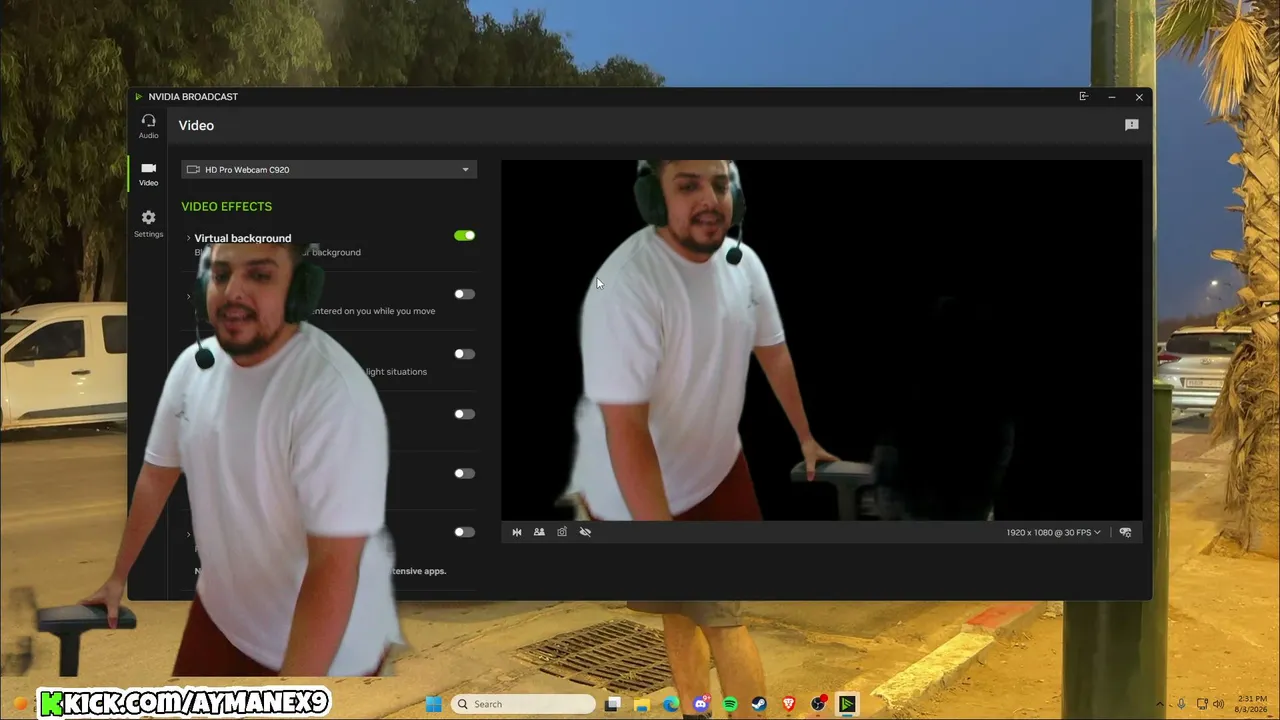Open Task View from the taskbar
Screen dimensions: 1280x720
613,704
